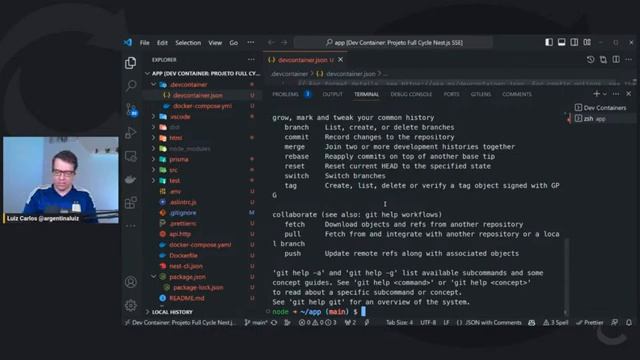The height and width of the screenshot is (360, 640).
Task: Change language mode JSON with Comments
Action: point(489,322)
